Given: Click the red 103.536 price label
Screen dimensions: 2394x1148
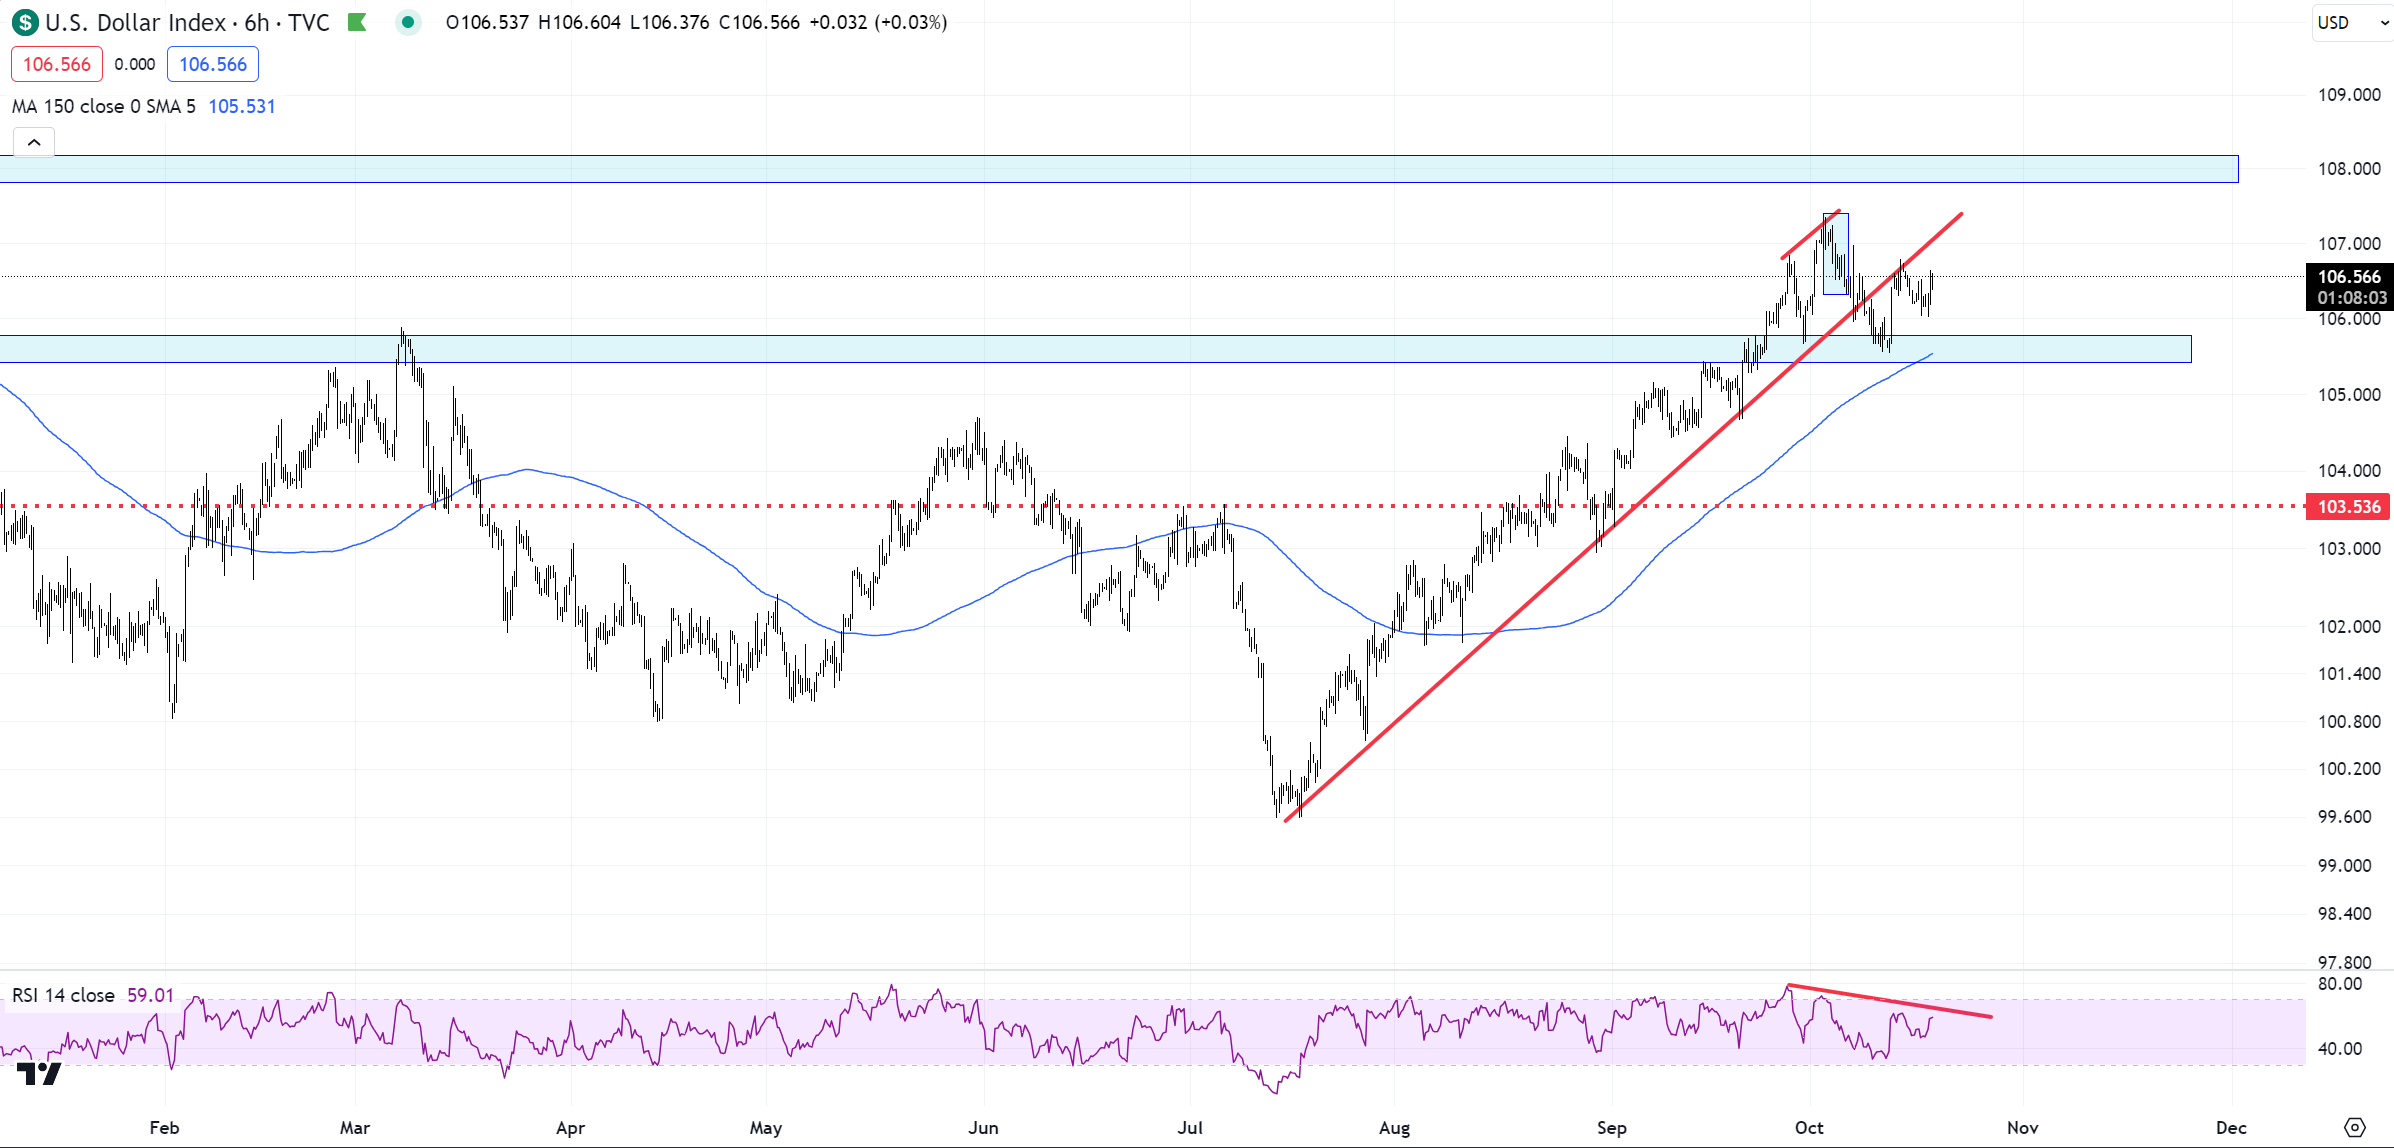Looking at the screenshot, I should [x=2349, y=506].
